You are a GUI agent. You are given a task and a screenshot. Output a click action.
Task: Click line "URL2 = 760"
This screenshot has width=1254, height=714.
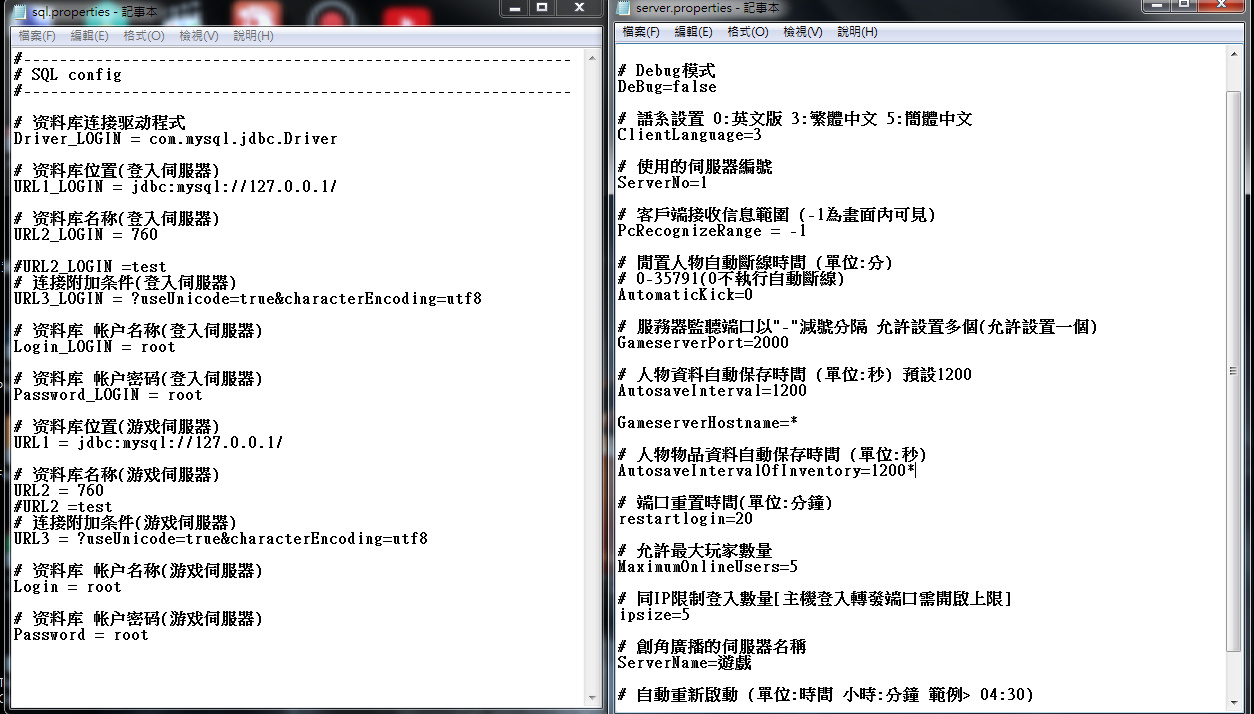tap(59, 491)
